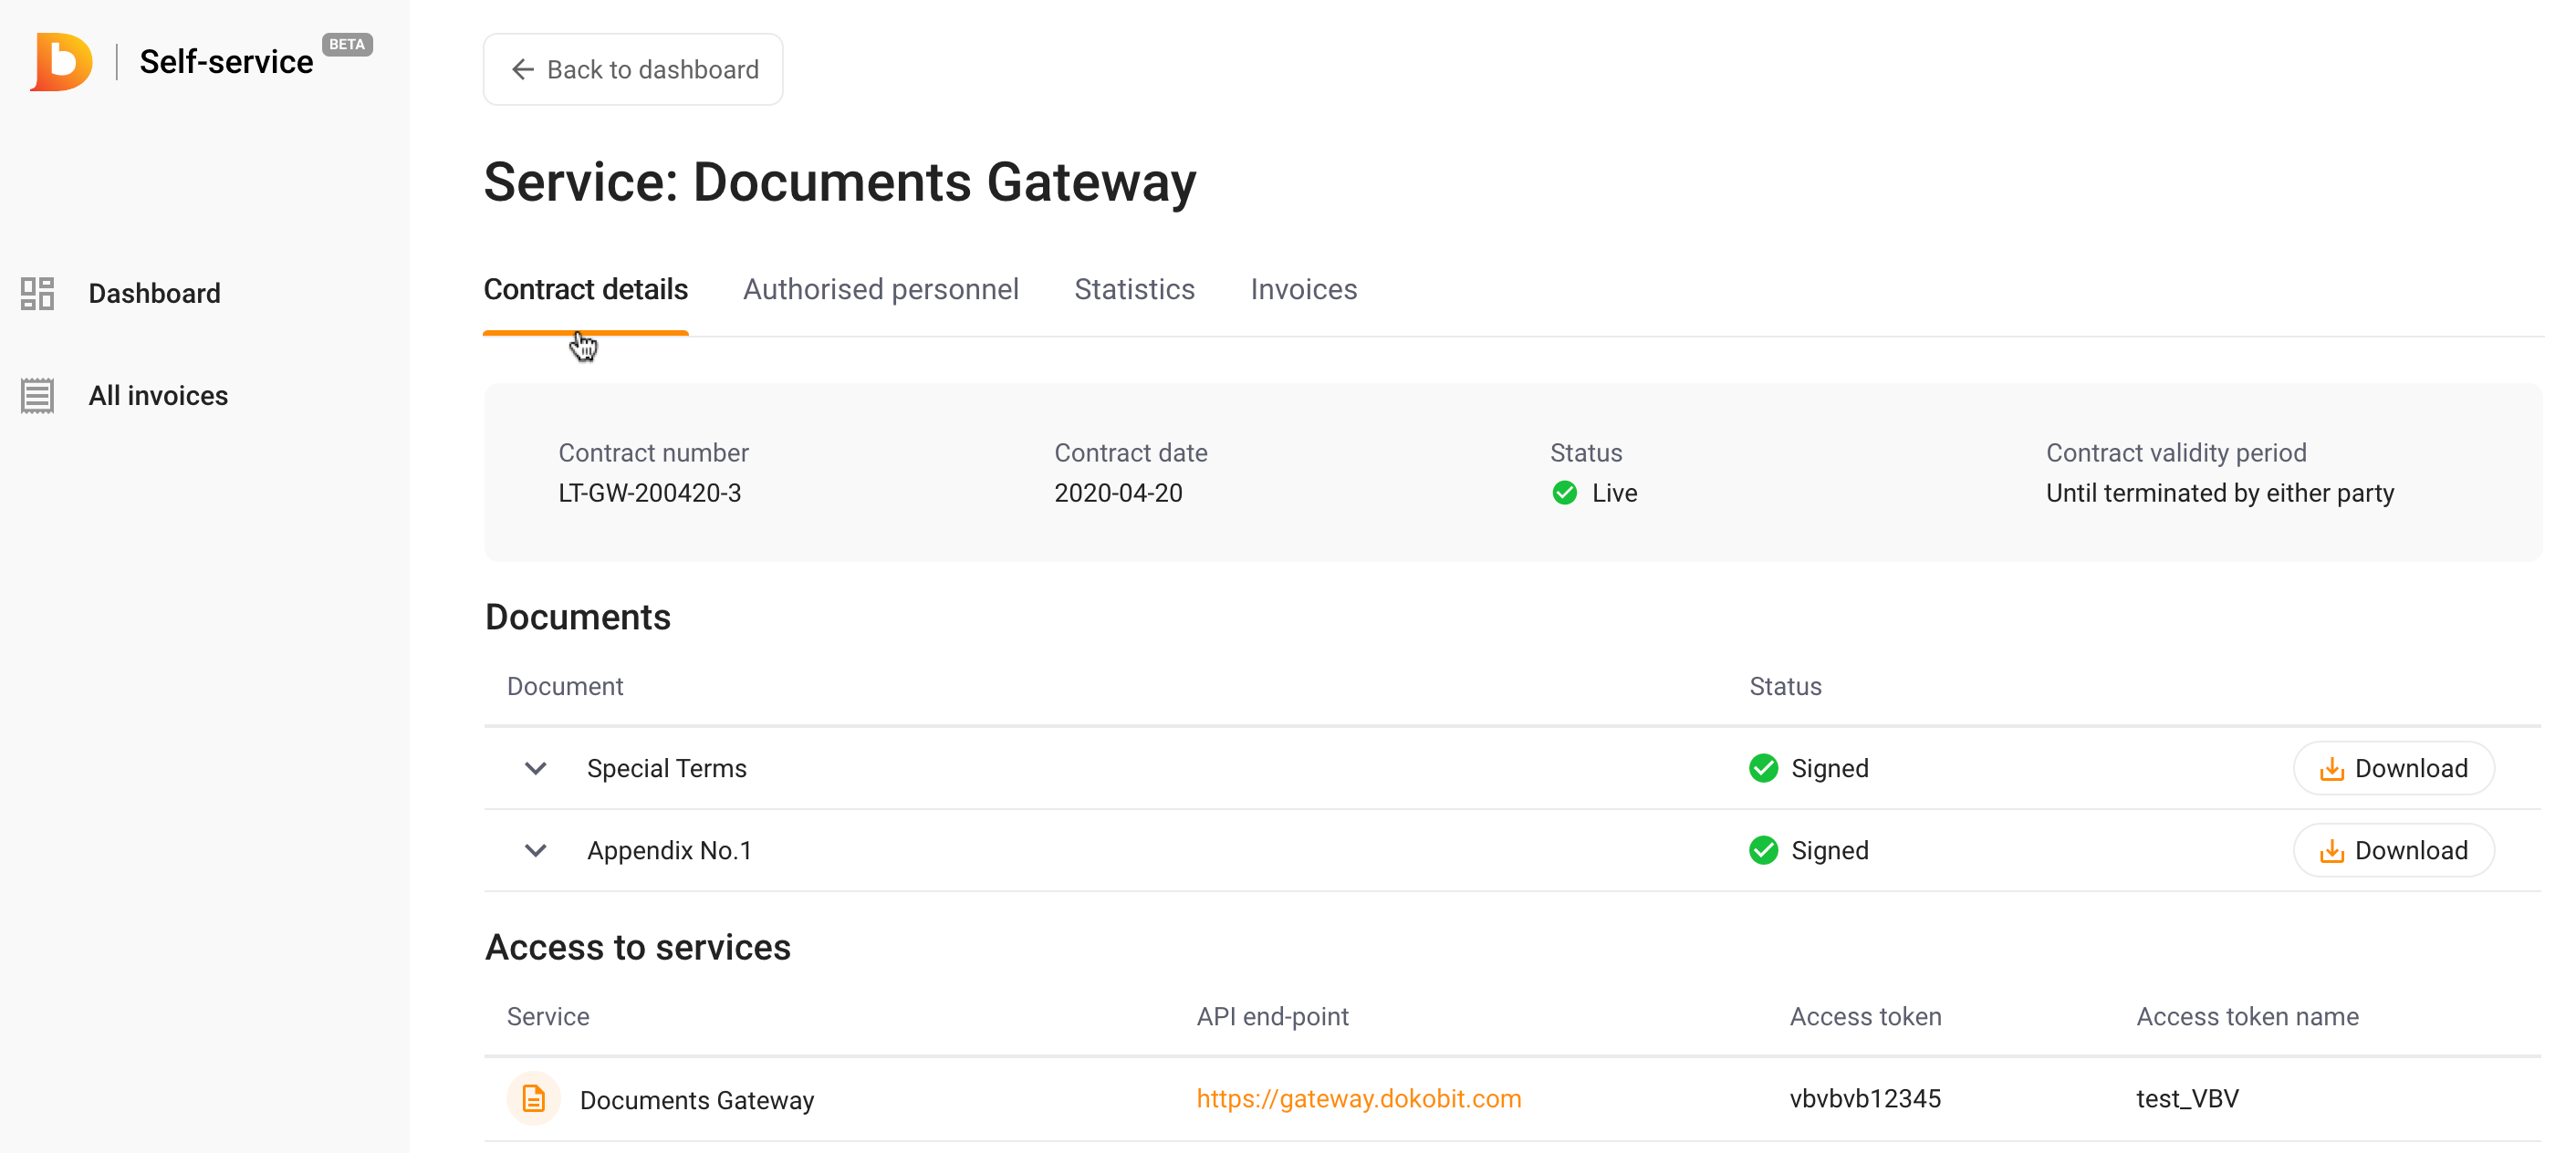Switch to the Authorised personnel tab

tap(880, 290)
